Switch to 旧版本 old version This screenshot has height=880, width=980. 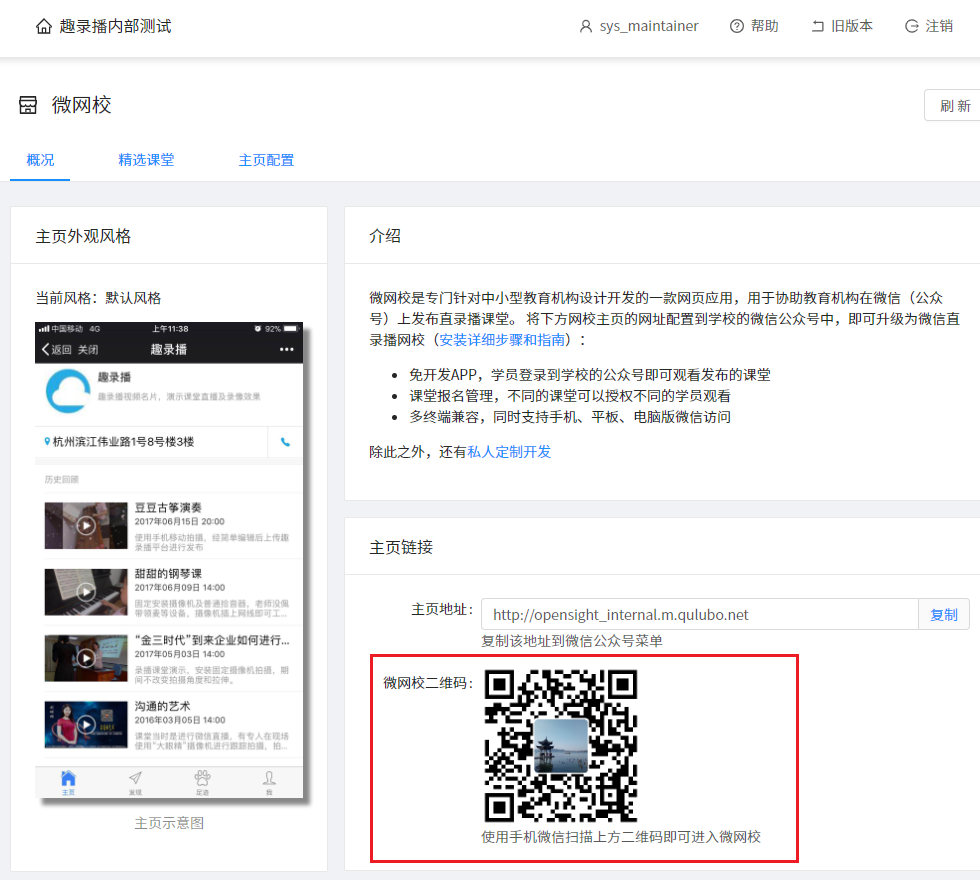pos(842,26)
